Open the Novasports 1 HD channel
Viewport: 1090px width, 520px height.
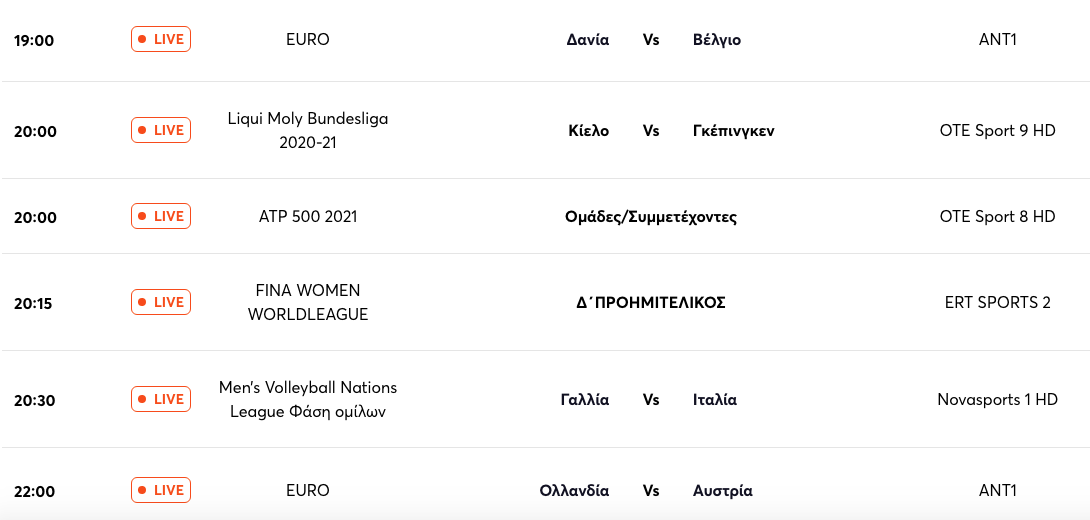[998, 400]
